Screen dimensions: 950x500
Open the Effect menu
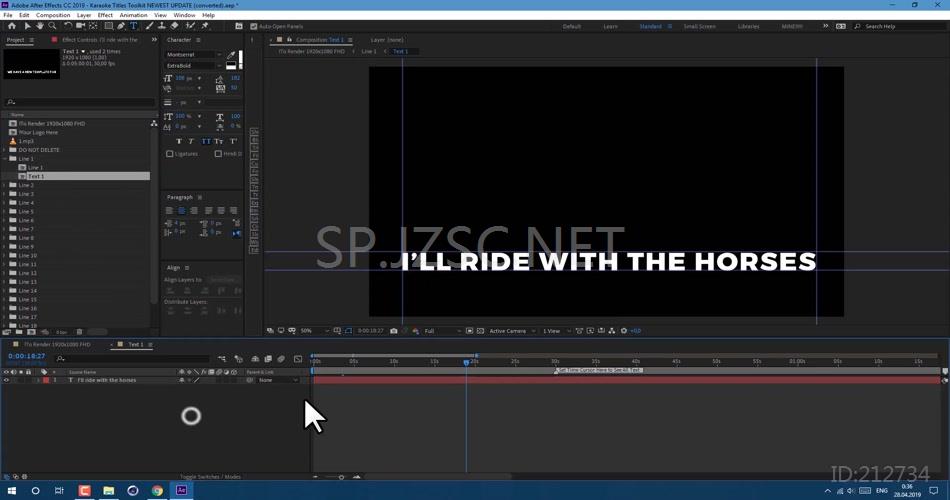point(105,15)
